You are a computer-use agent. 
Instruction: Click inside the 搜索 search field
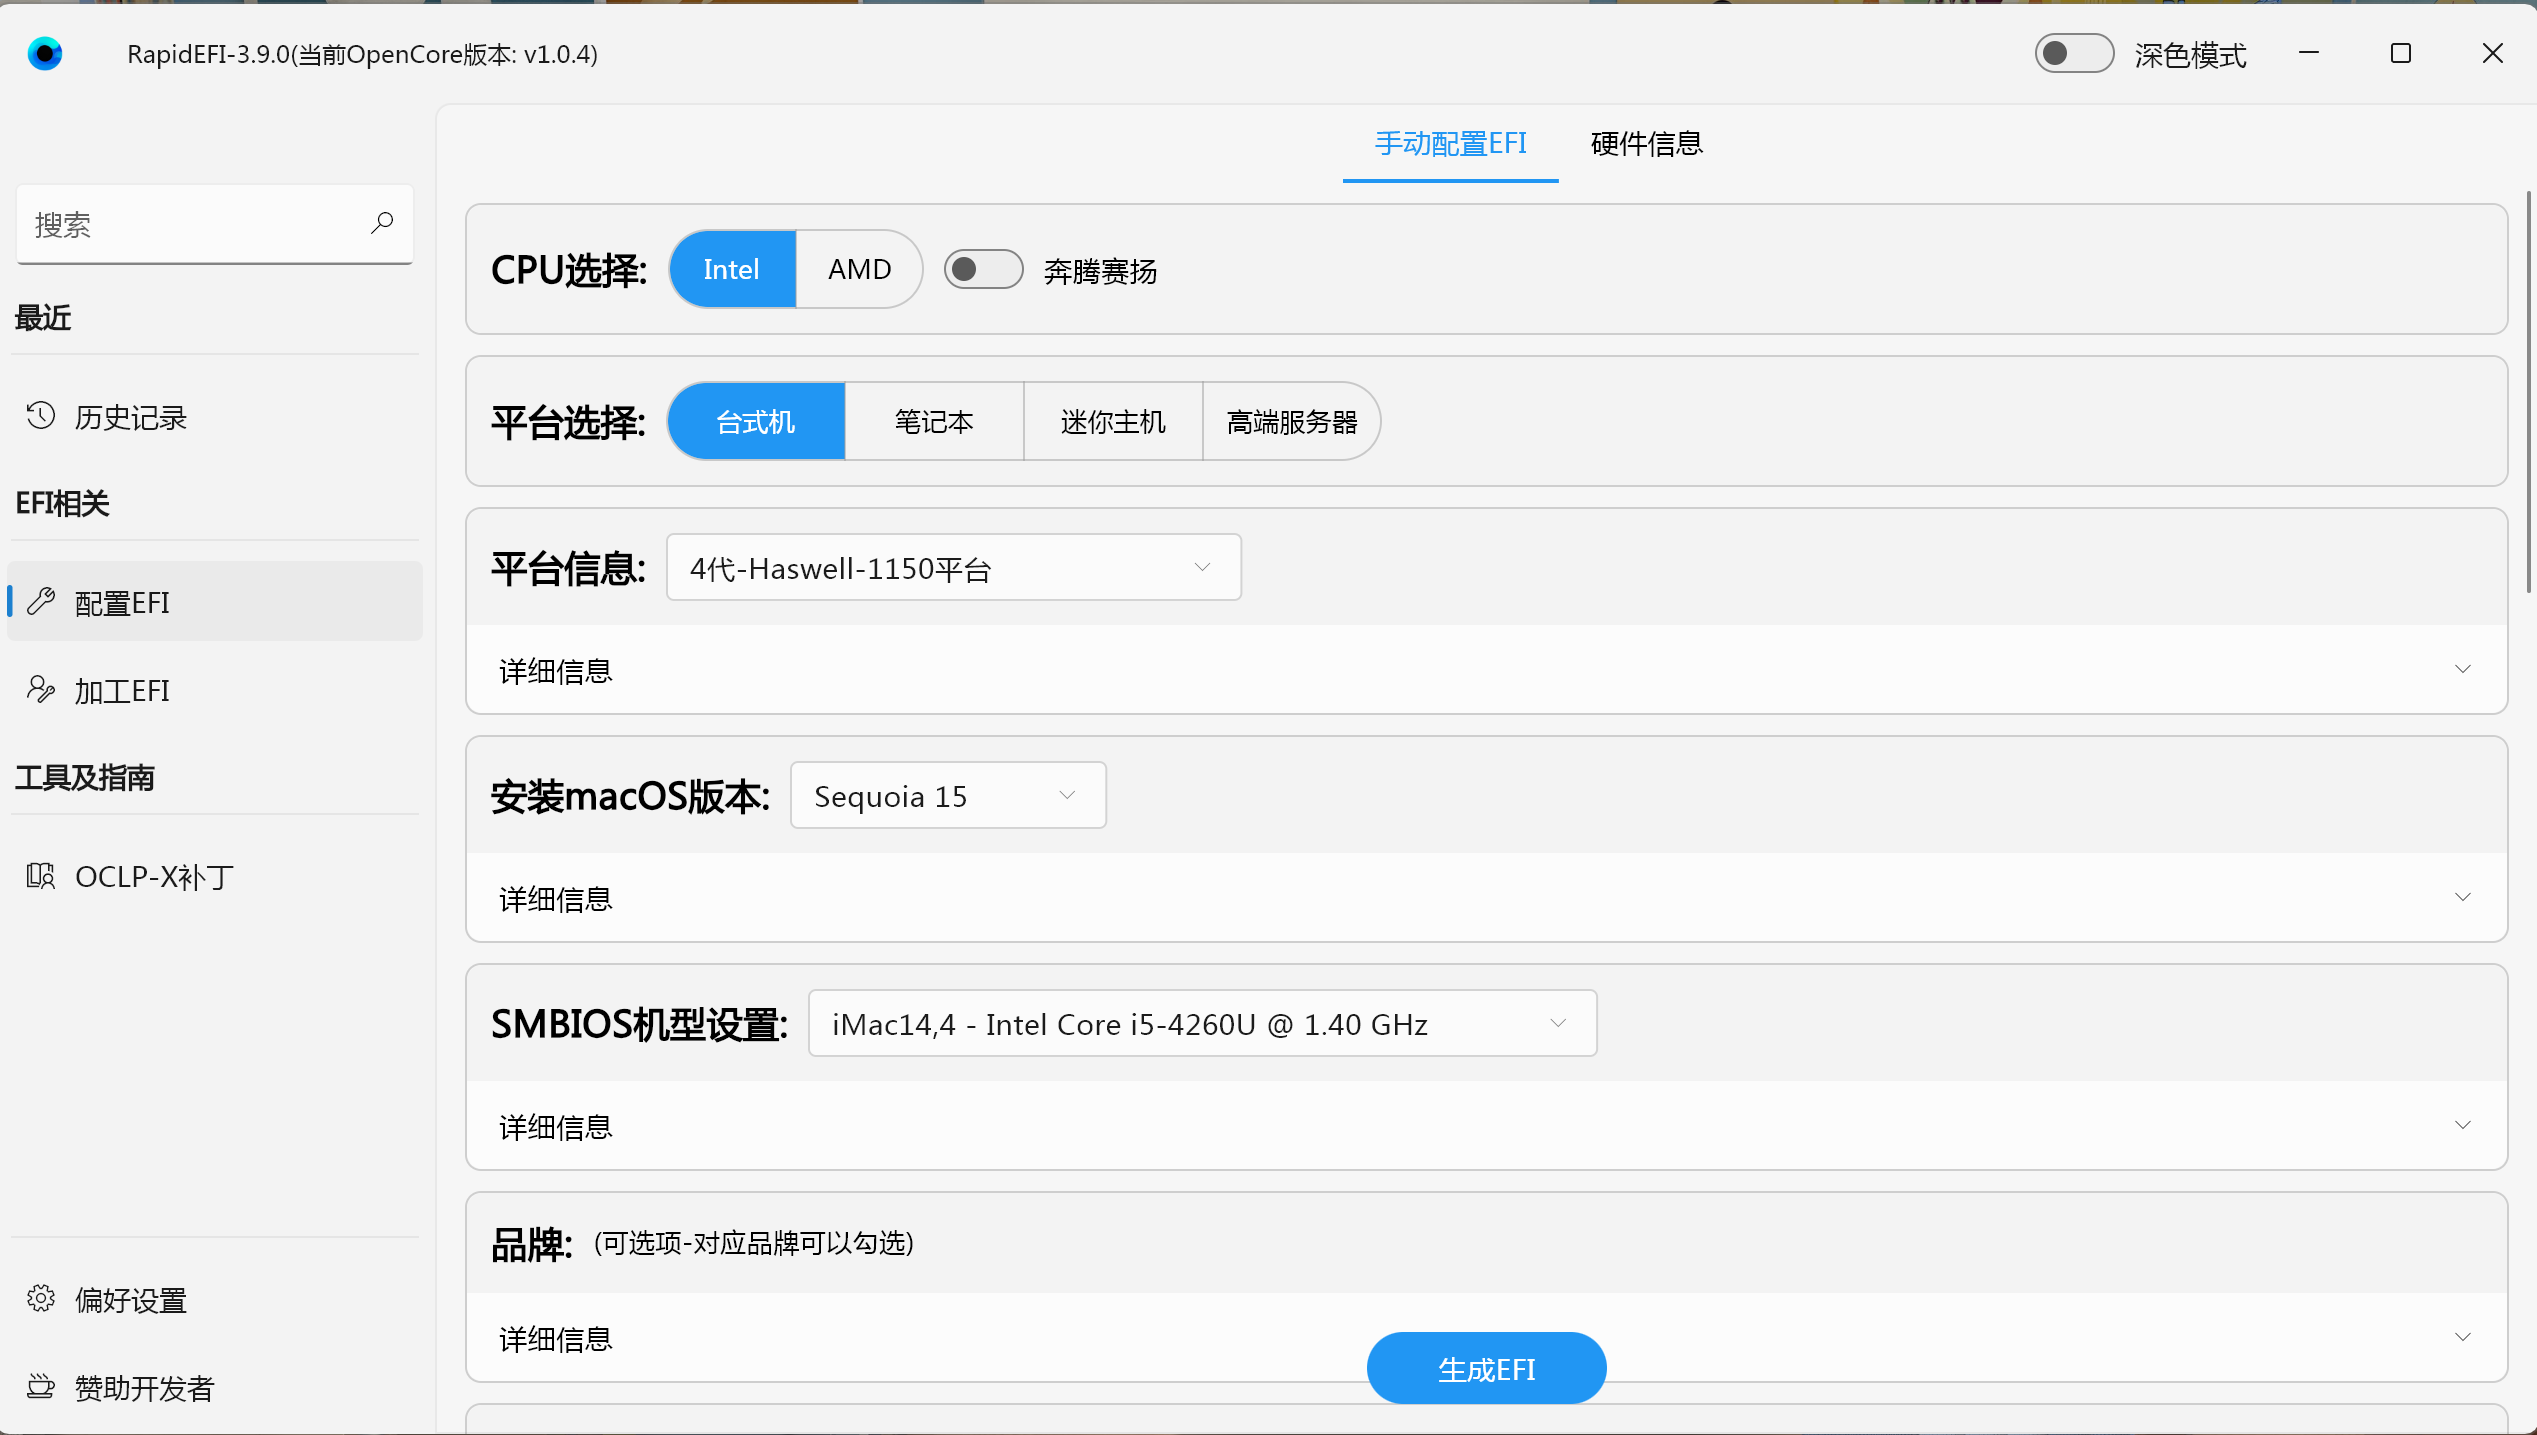[x=190, y=224]
